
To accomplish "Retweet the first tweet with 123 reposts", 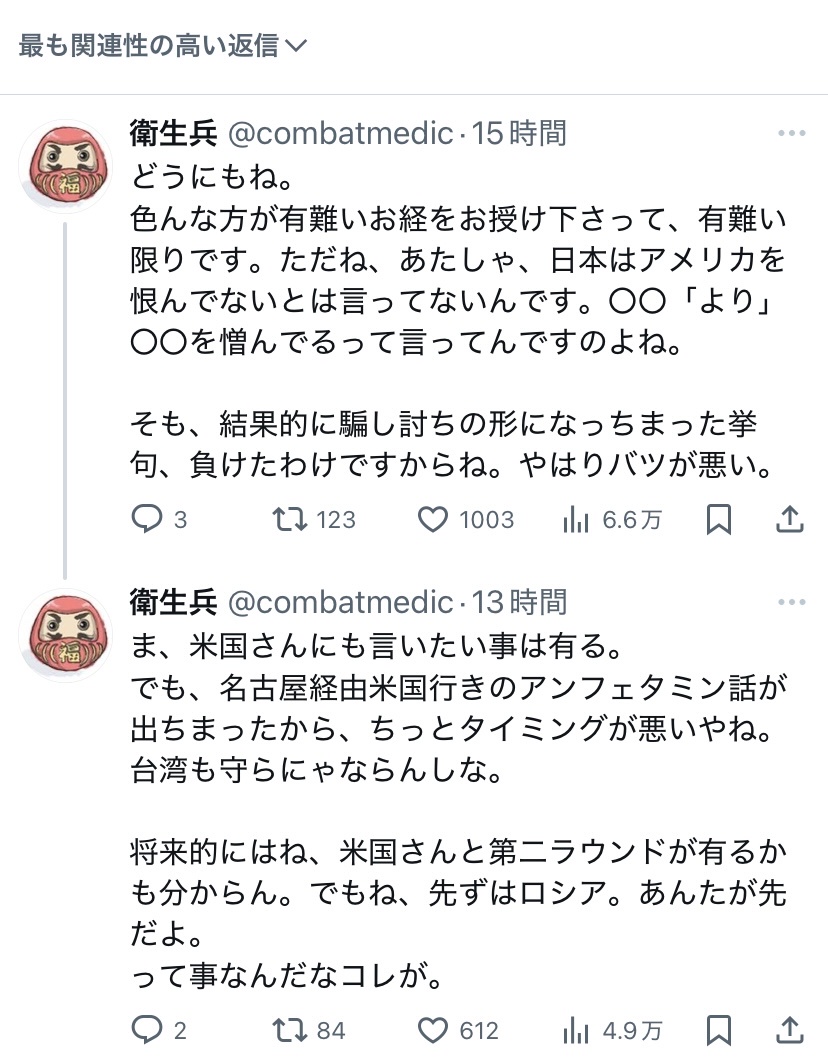I will 291,519.
